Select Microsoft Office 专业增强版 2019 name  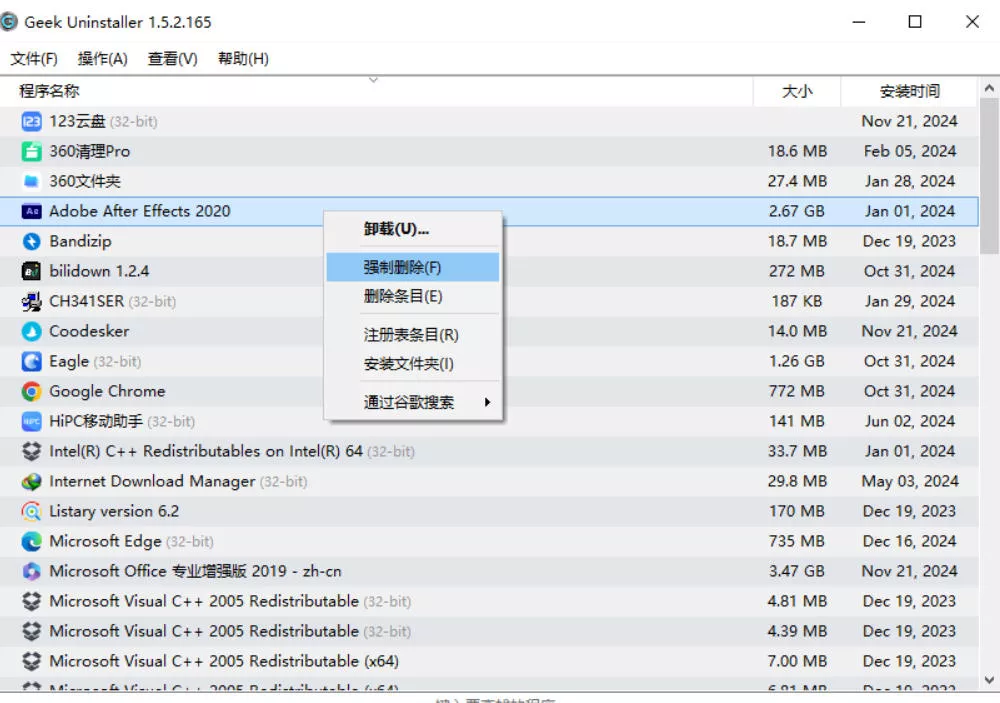(x=195, y=571)
